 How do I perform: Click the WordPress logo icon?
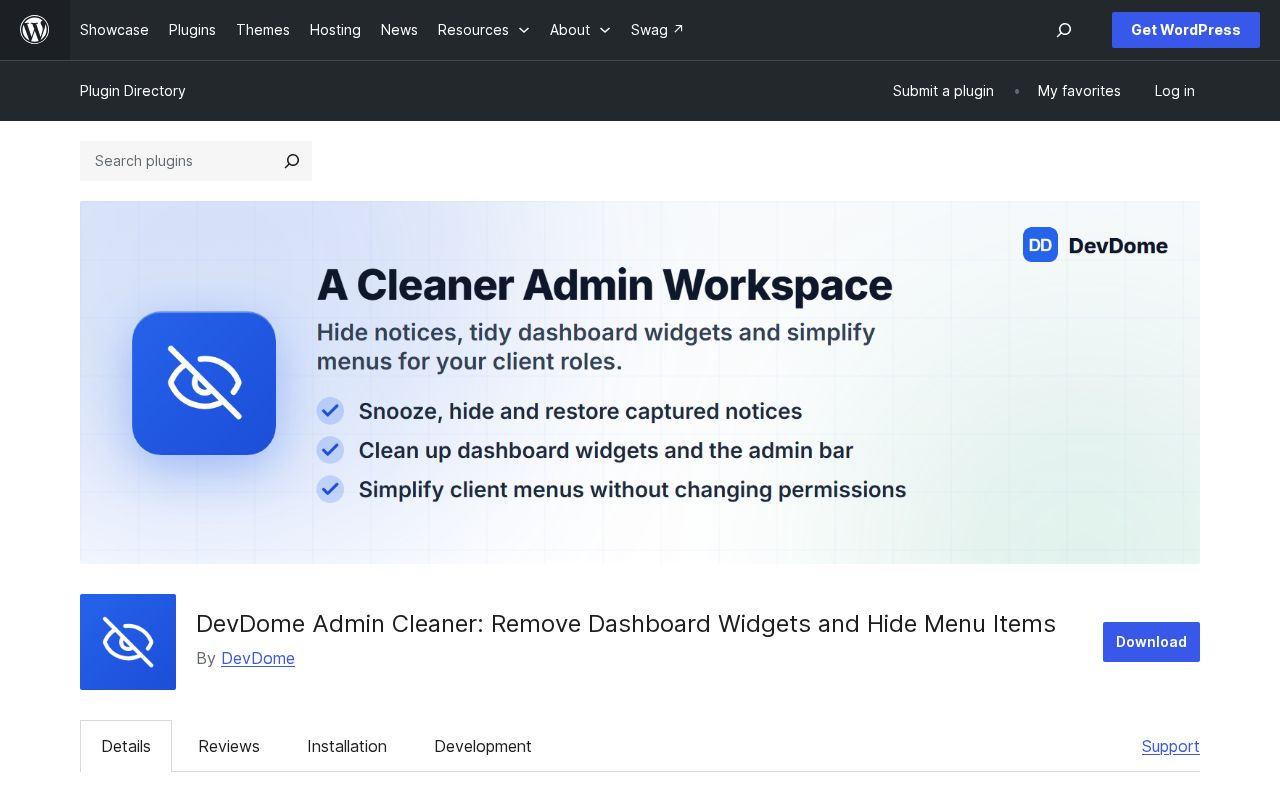[x=35, y=30]
